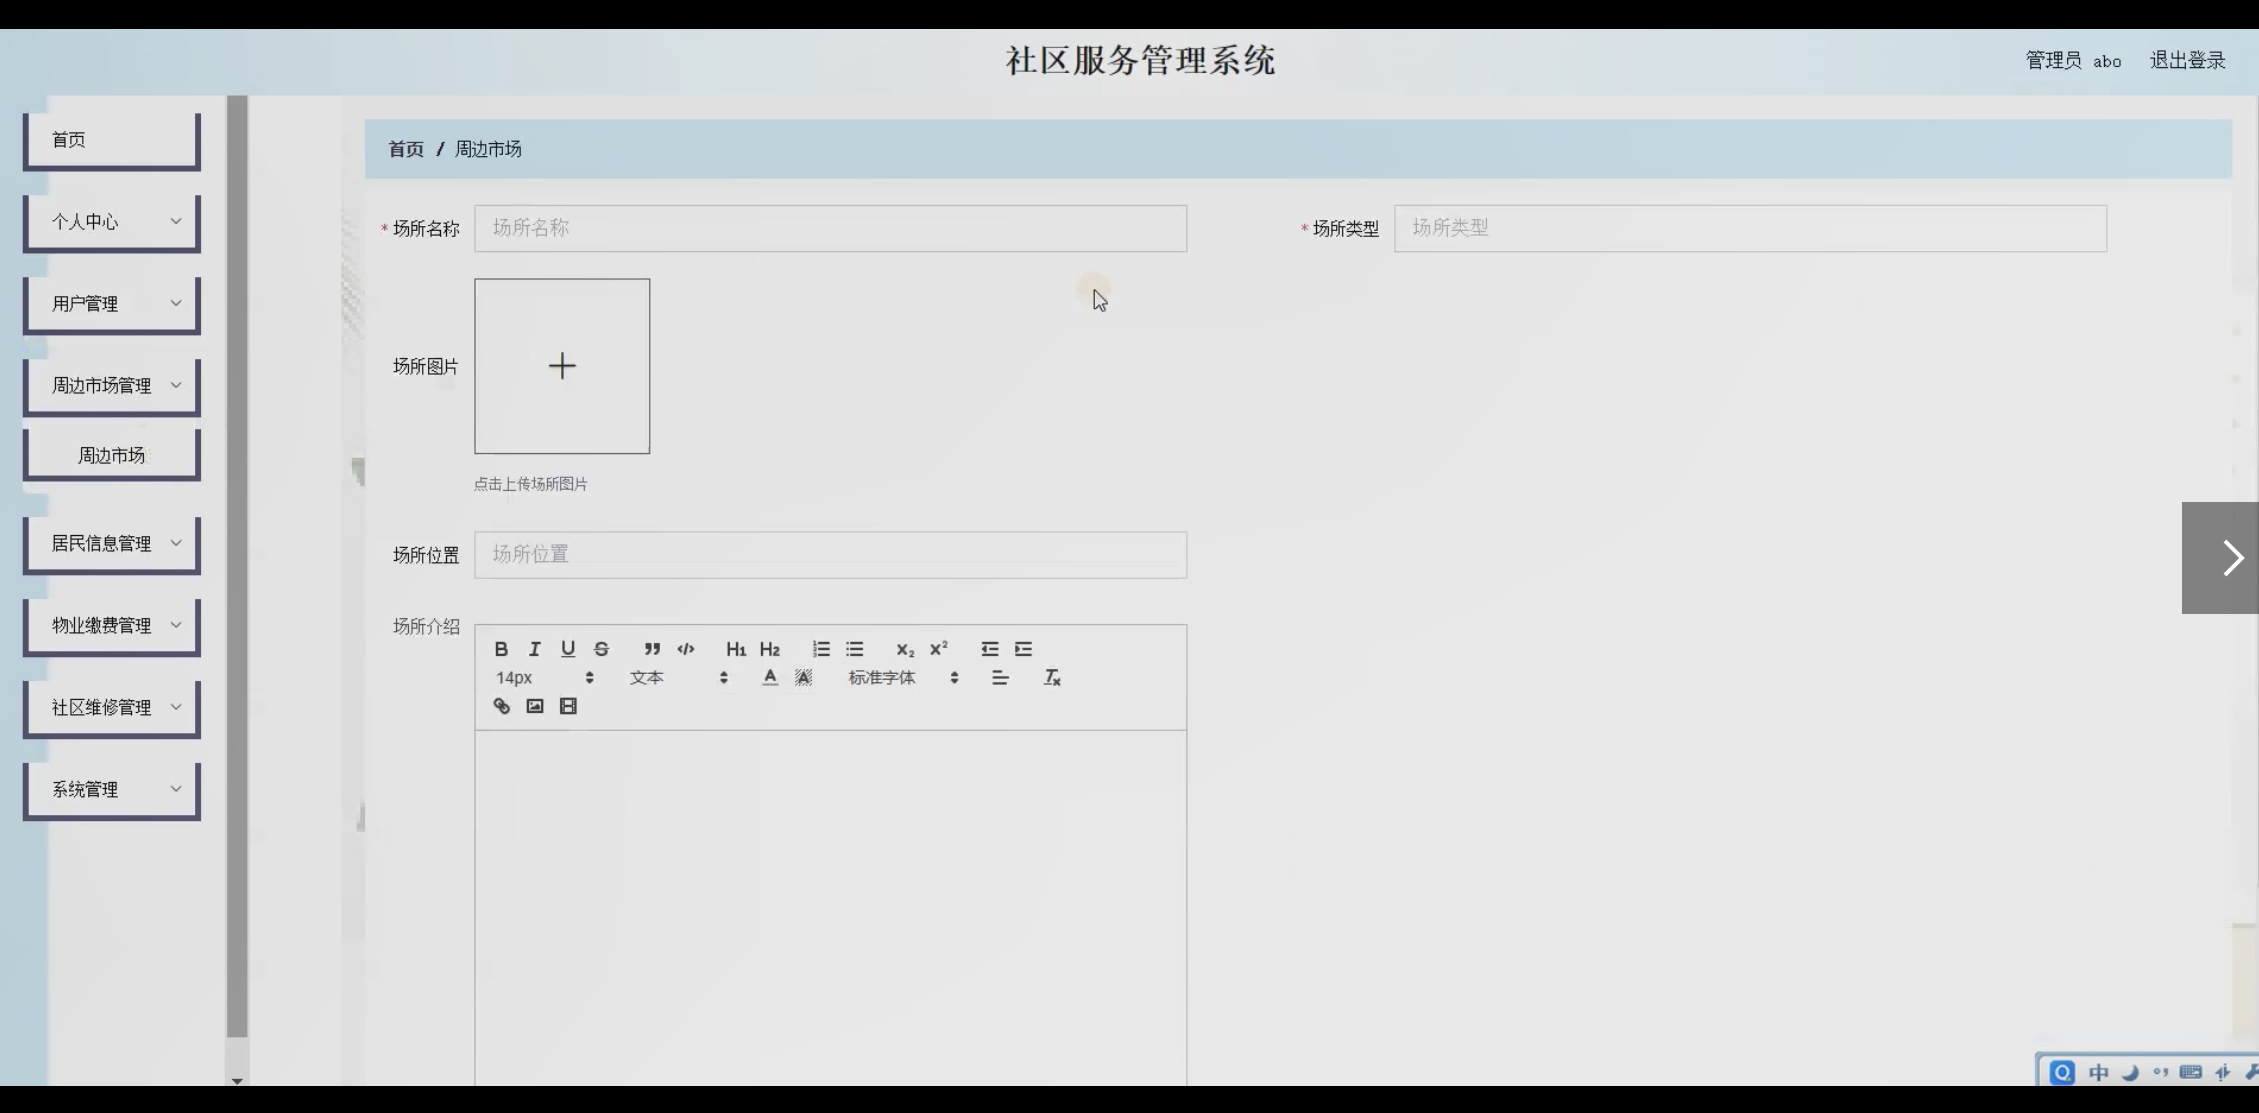
Task: Click the superscript icon
Action: point(938,649)
